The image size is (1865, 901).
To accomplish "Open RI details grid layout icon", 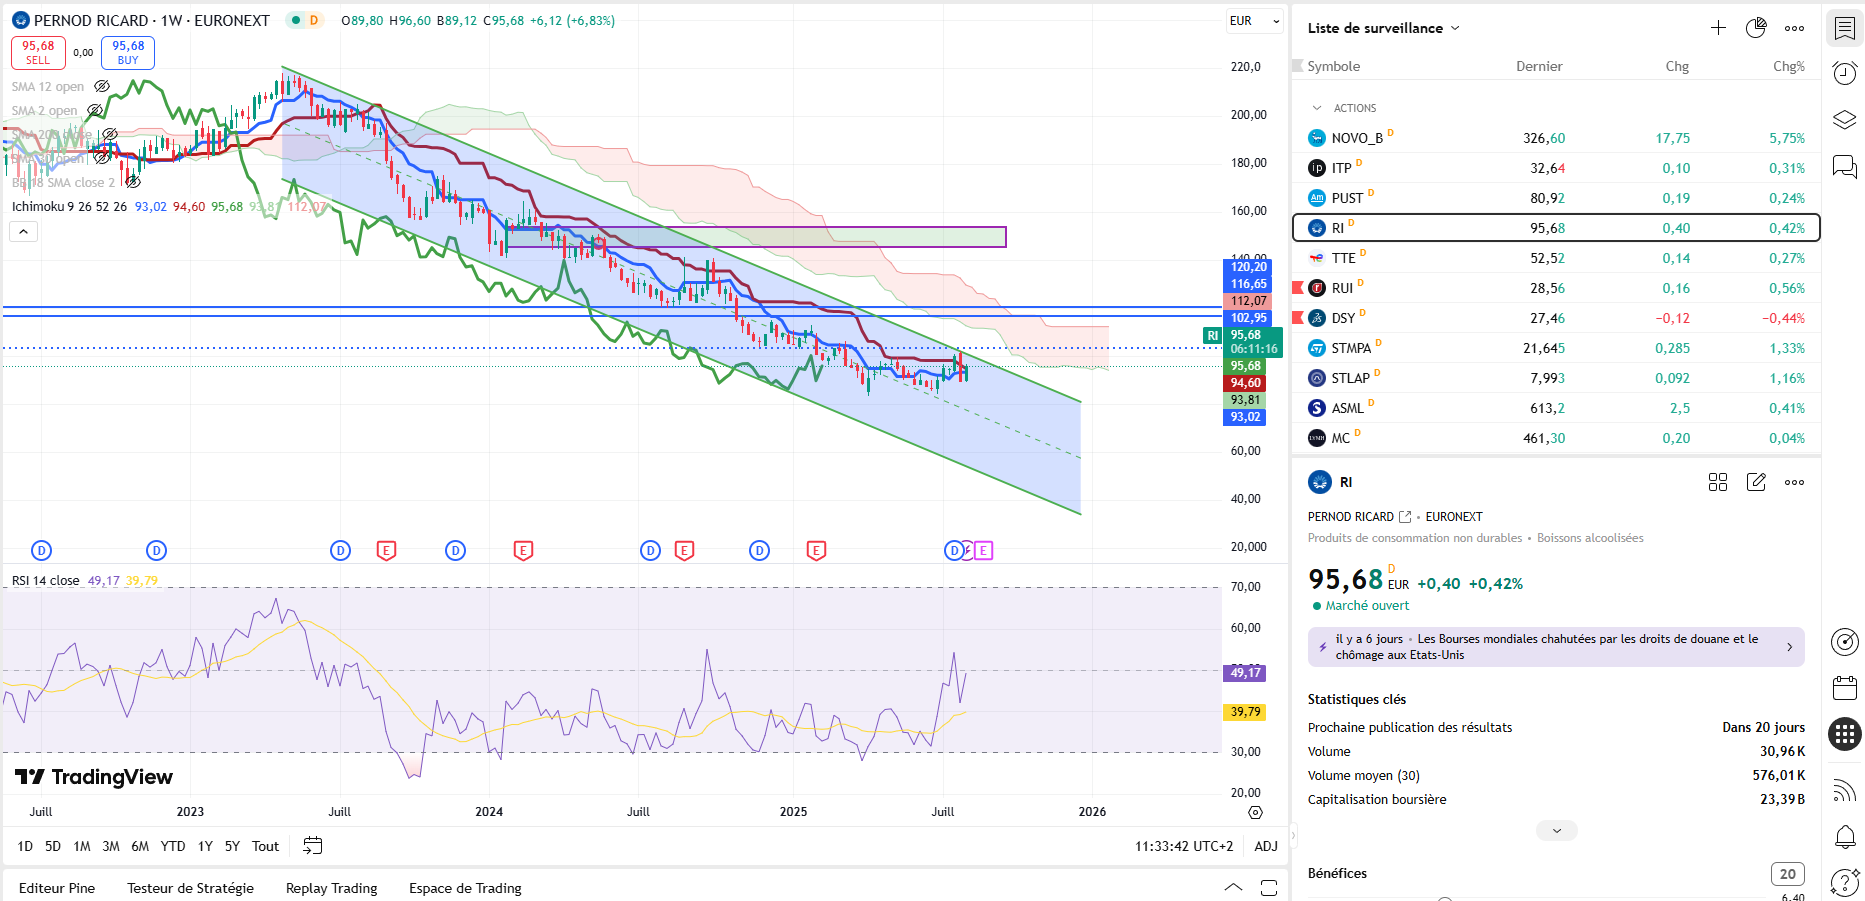I will (x=1718, y=482).
